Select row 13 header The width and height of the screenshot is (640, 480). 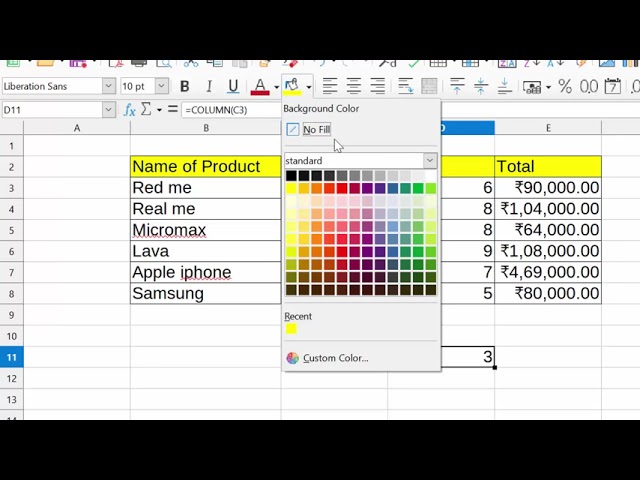[11, 400]
